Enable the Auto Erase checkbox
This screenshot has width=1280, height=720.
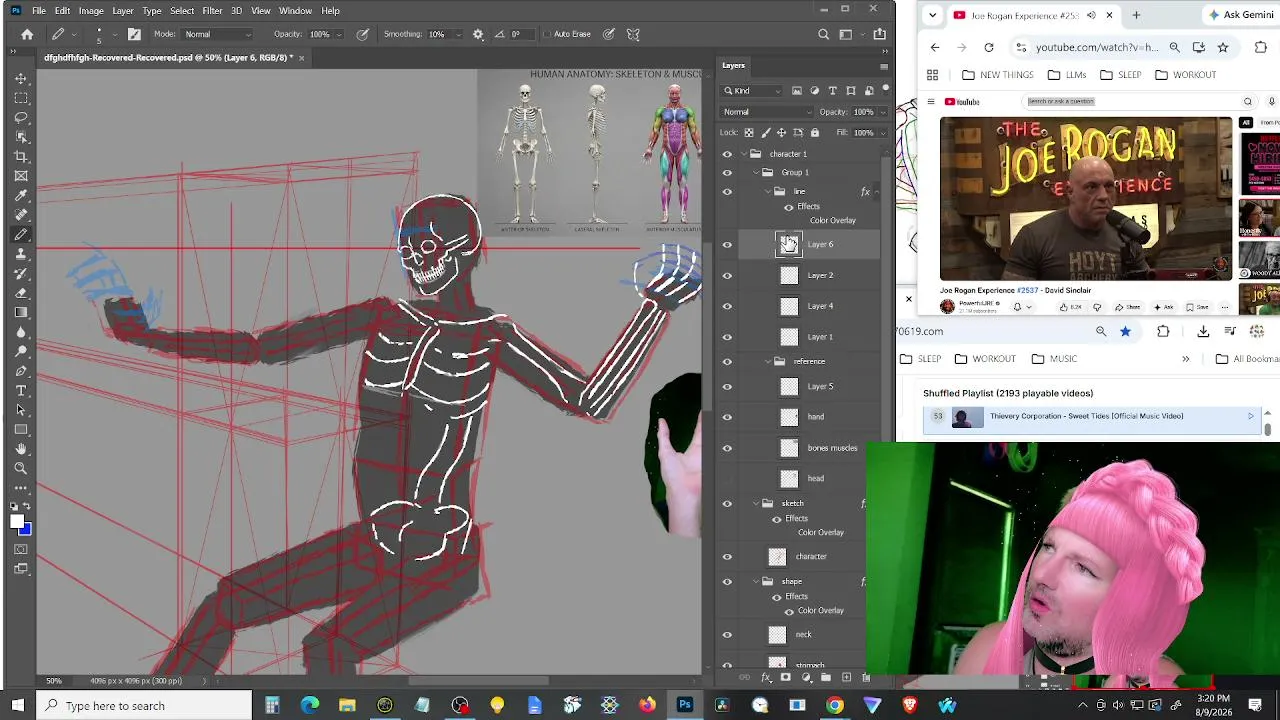pos(547,34)
